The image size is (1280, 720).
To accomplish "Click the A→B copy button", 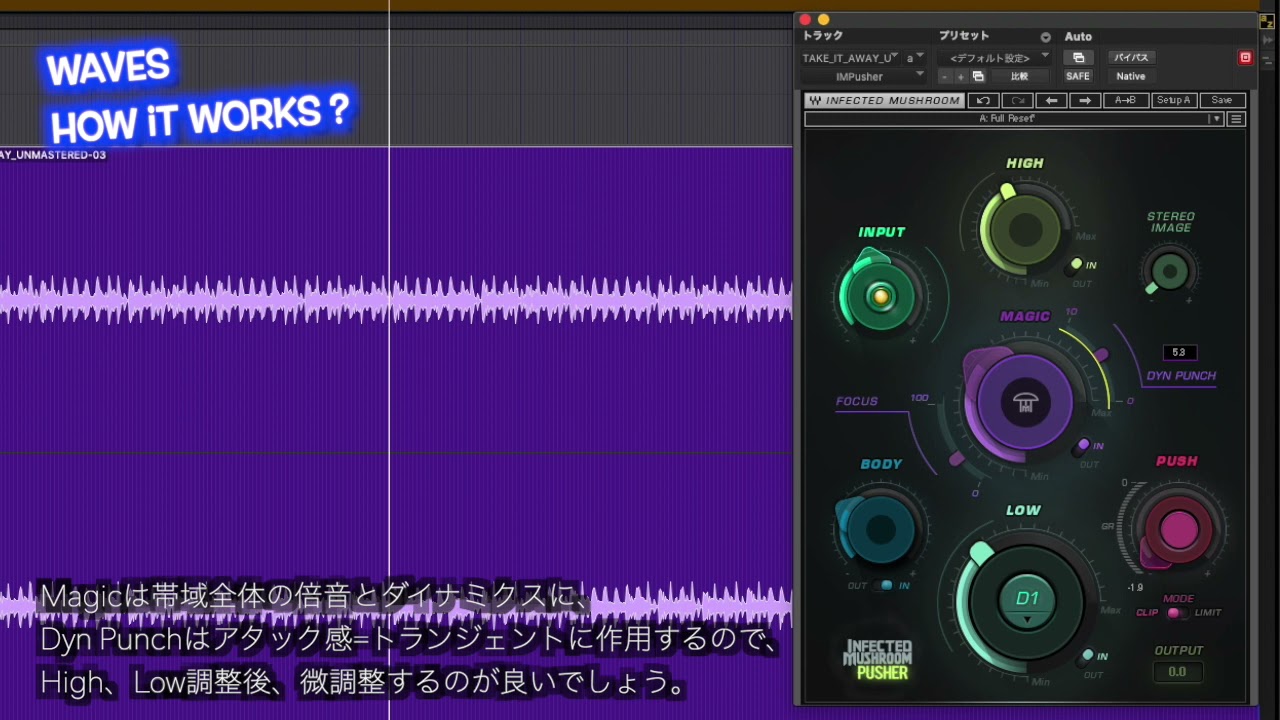I will [1125, 100].
